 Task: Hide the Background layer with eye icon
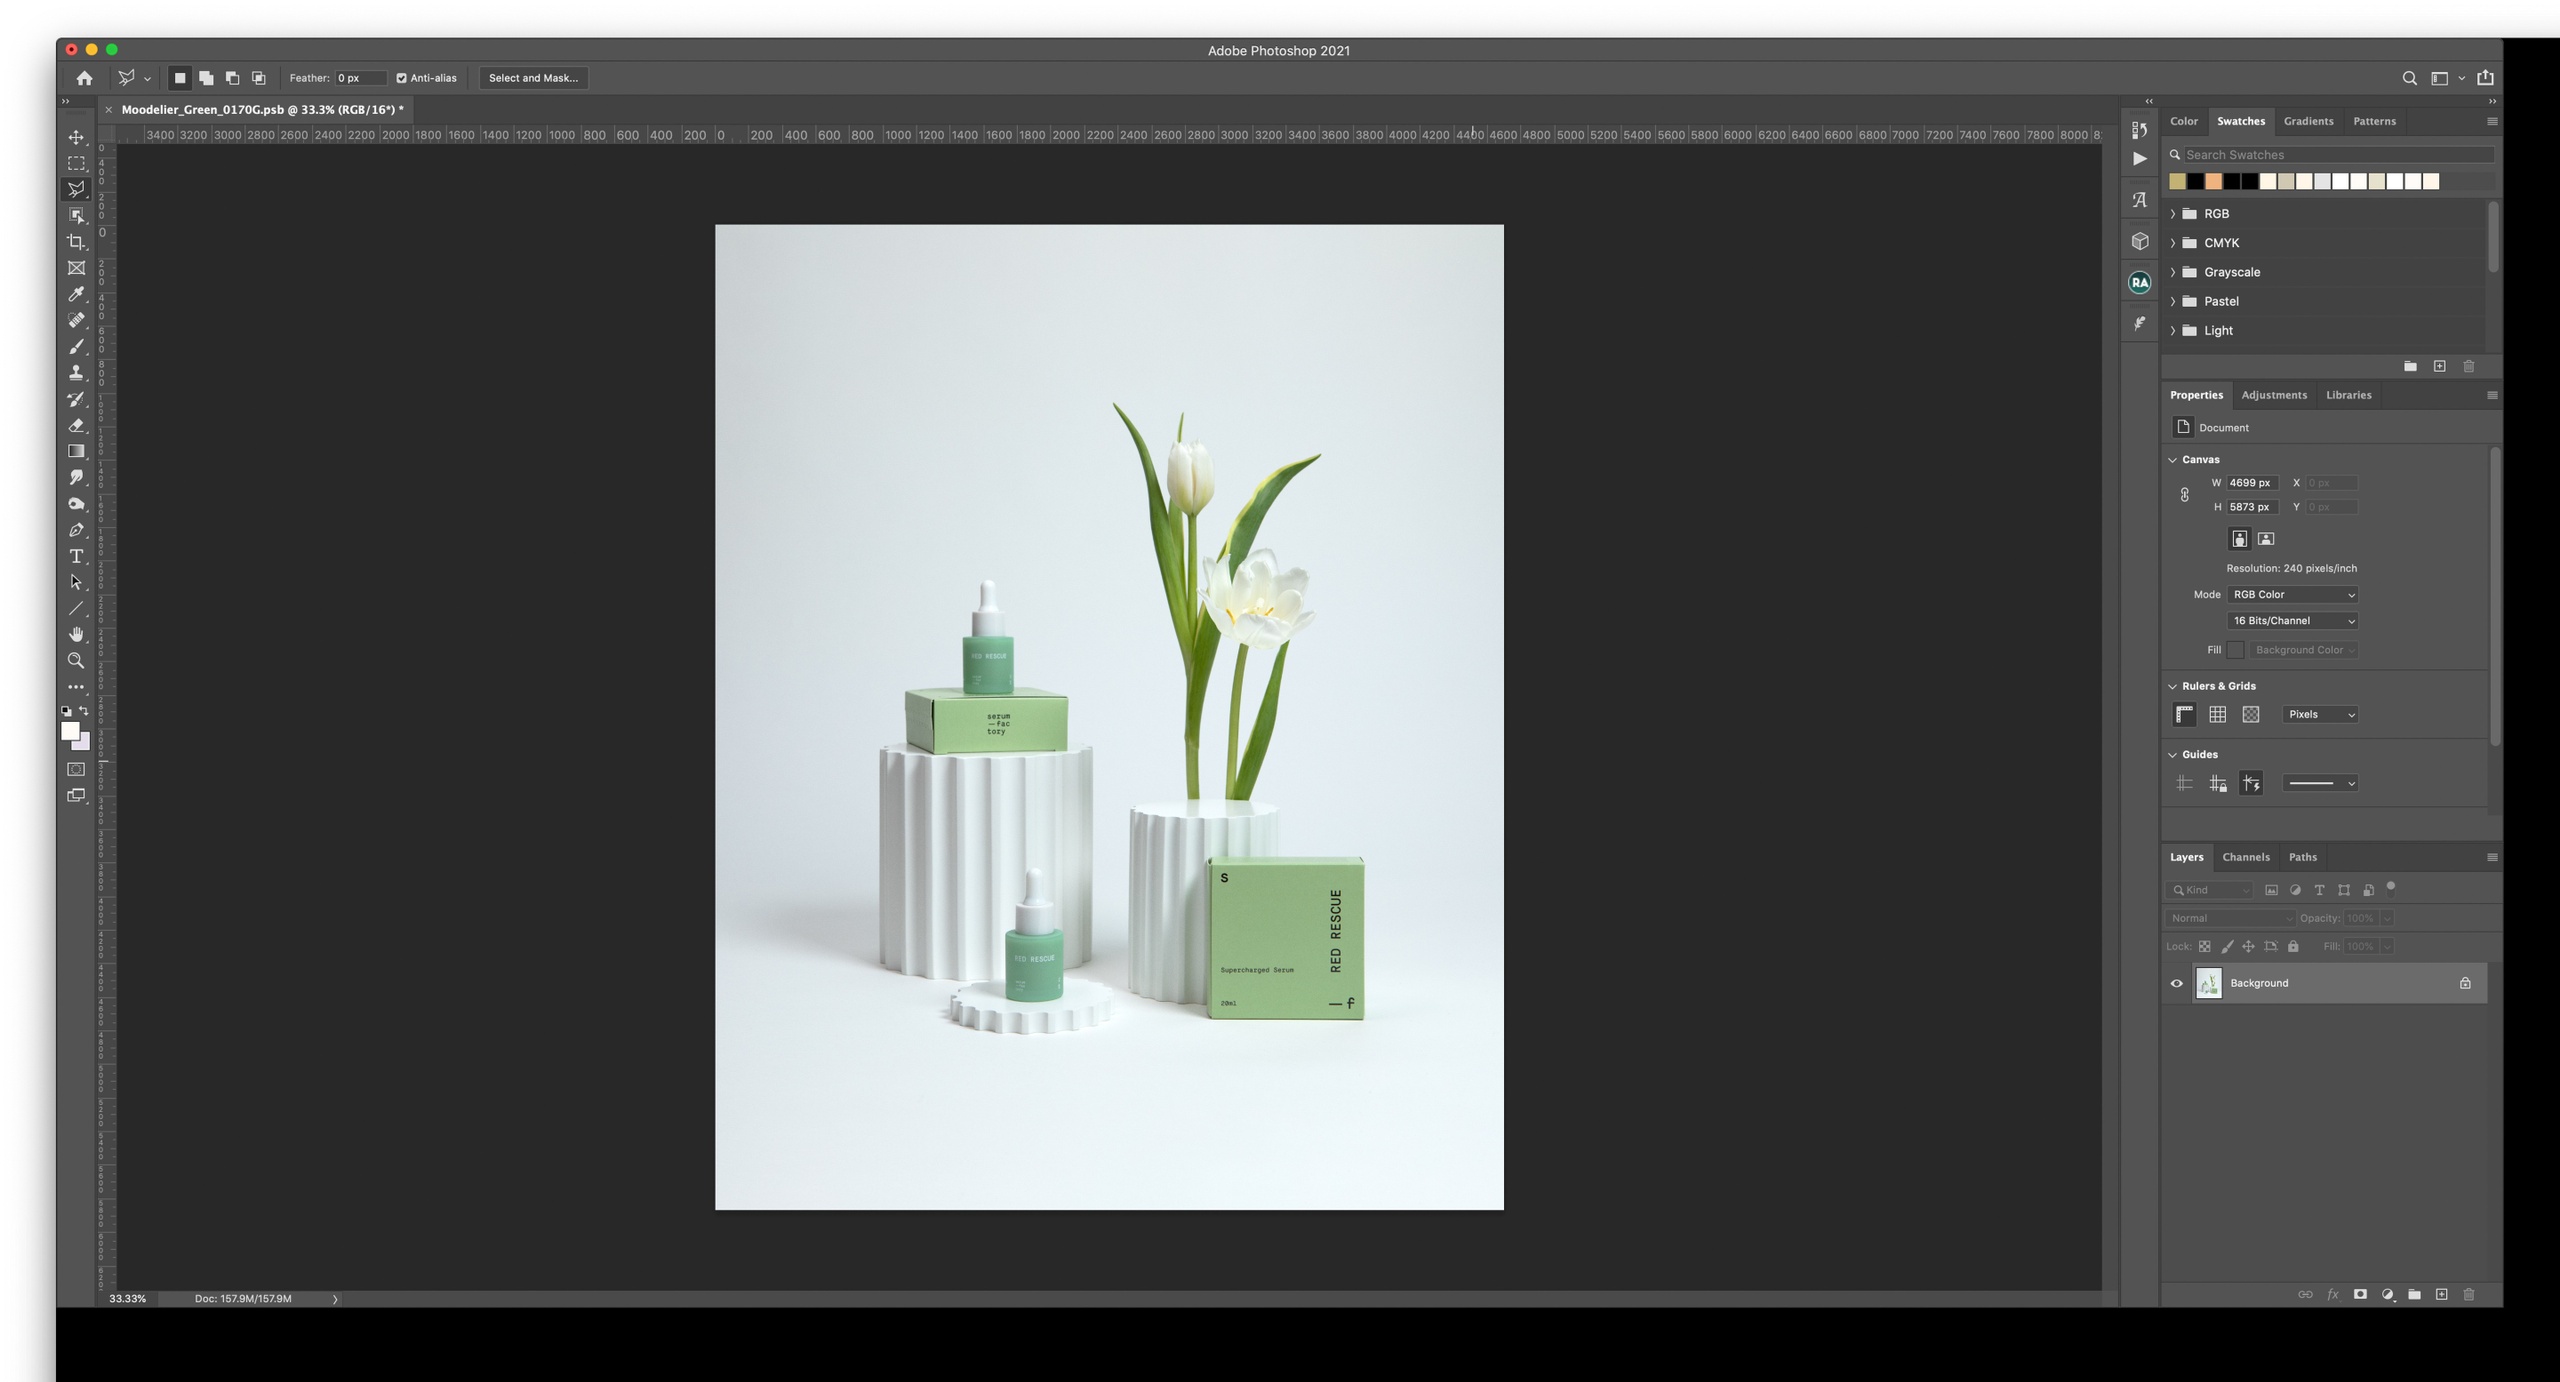(2176, 983)
